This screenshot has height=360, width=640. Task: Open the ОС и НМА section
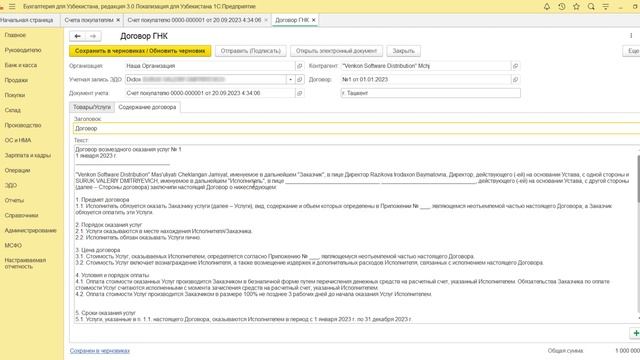point(18,140)
